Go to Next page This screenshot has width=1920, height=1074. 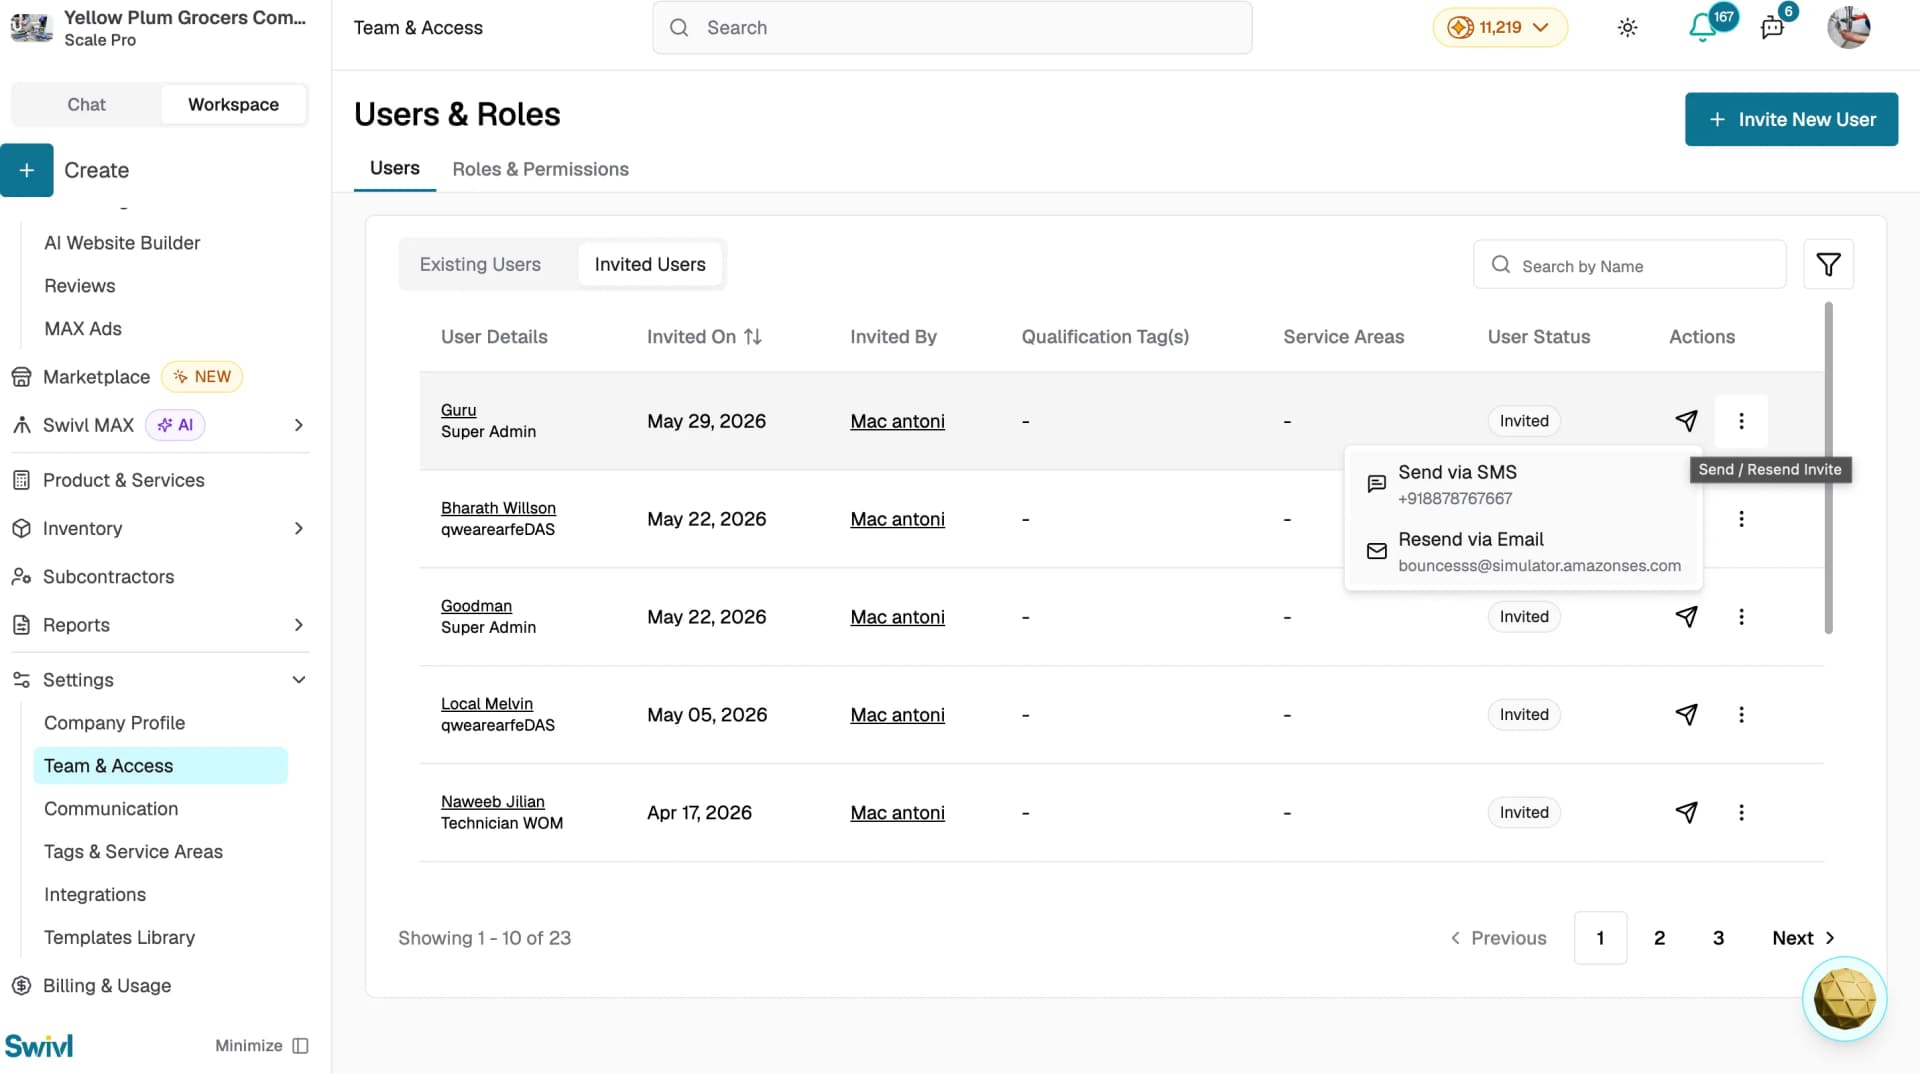(1803, 938)
